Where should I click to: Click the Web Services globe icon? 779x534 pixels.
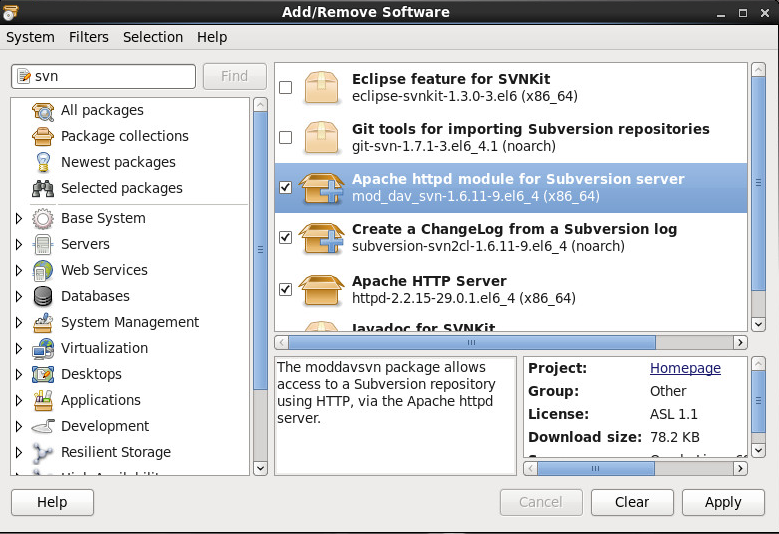point(43,270)
